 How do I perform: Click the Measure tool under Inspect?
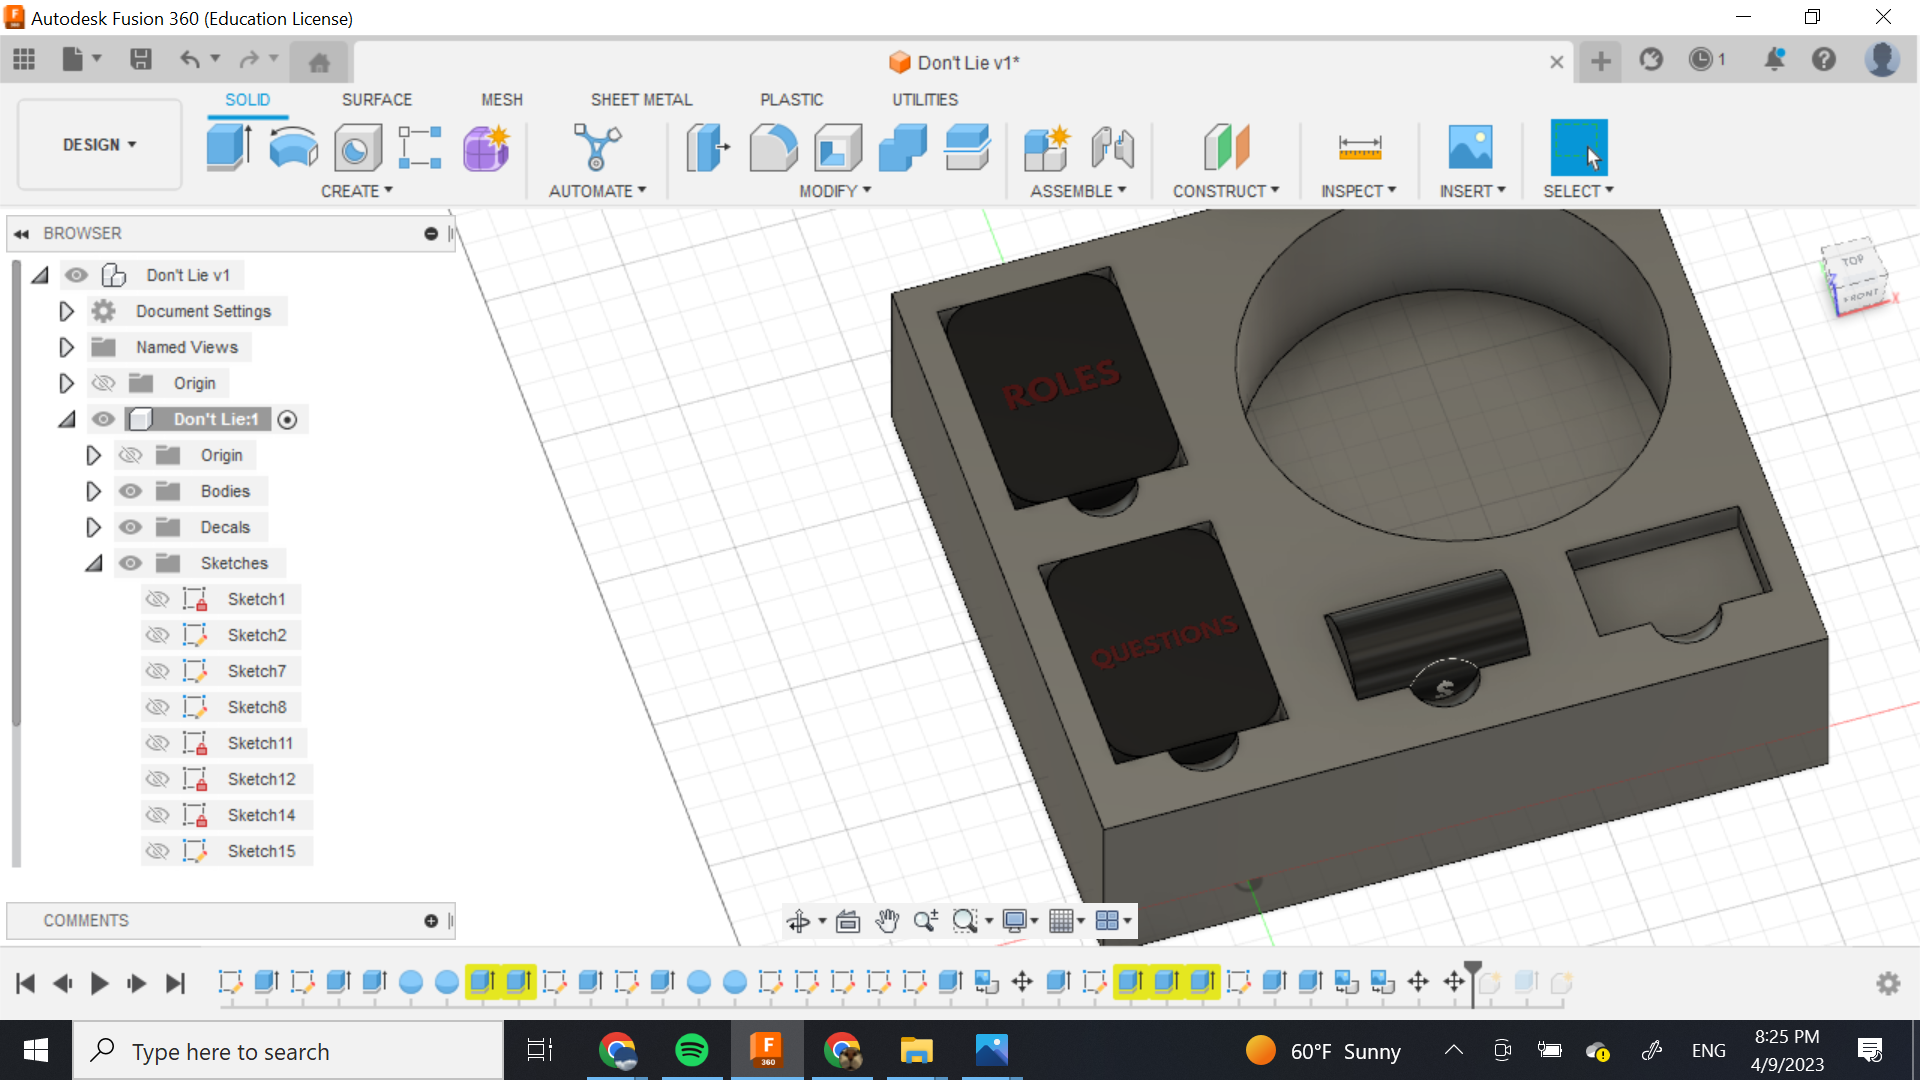1359,147
